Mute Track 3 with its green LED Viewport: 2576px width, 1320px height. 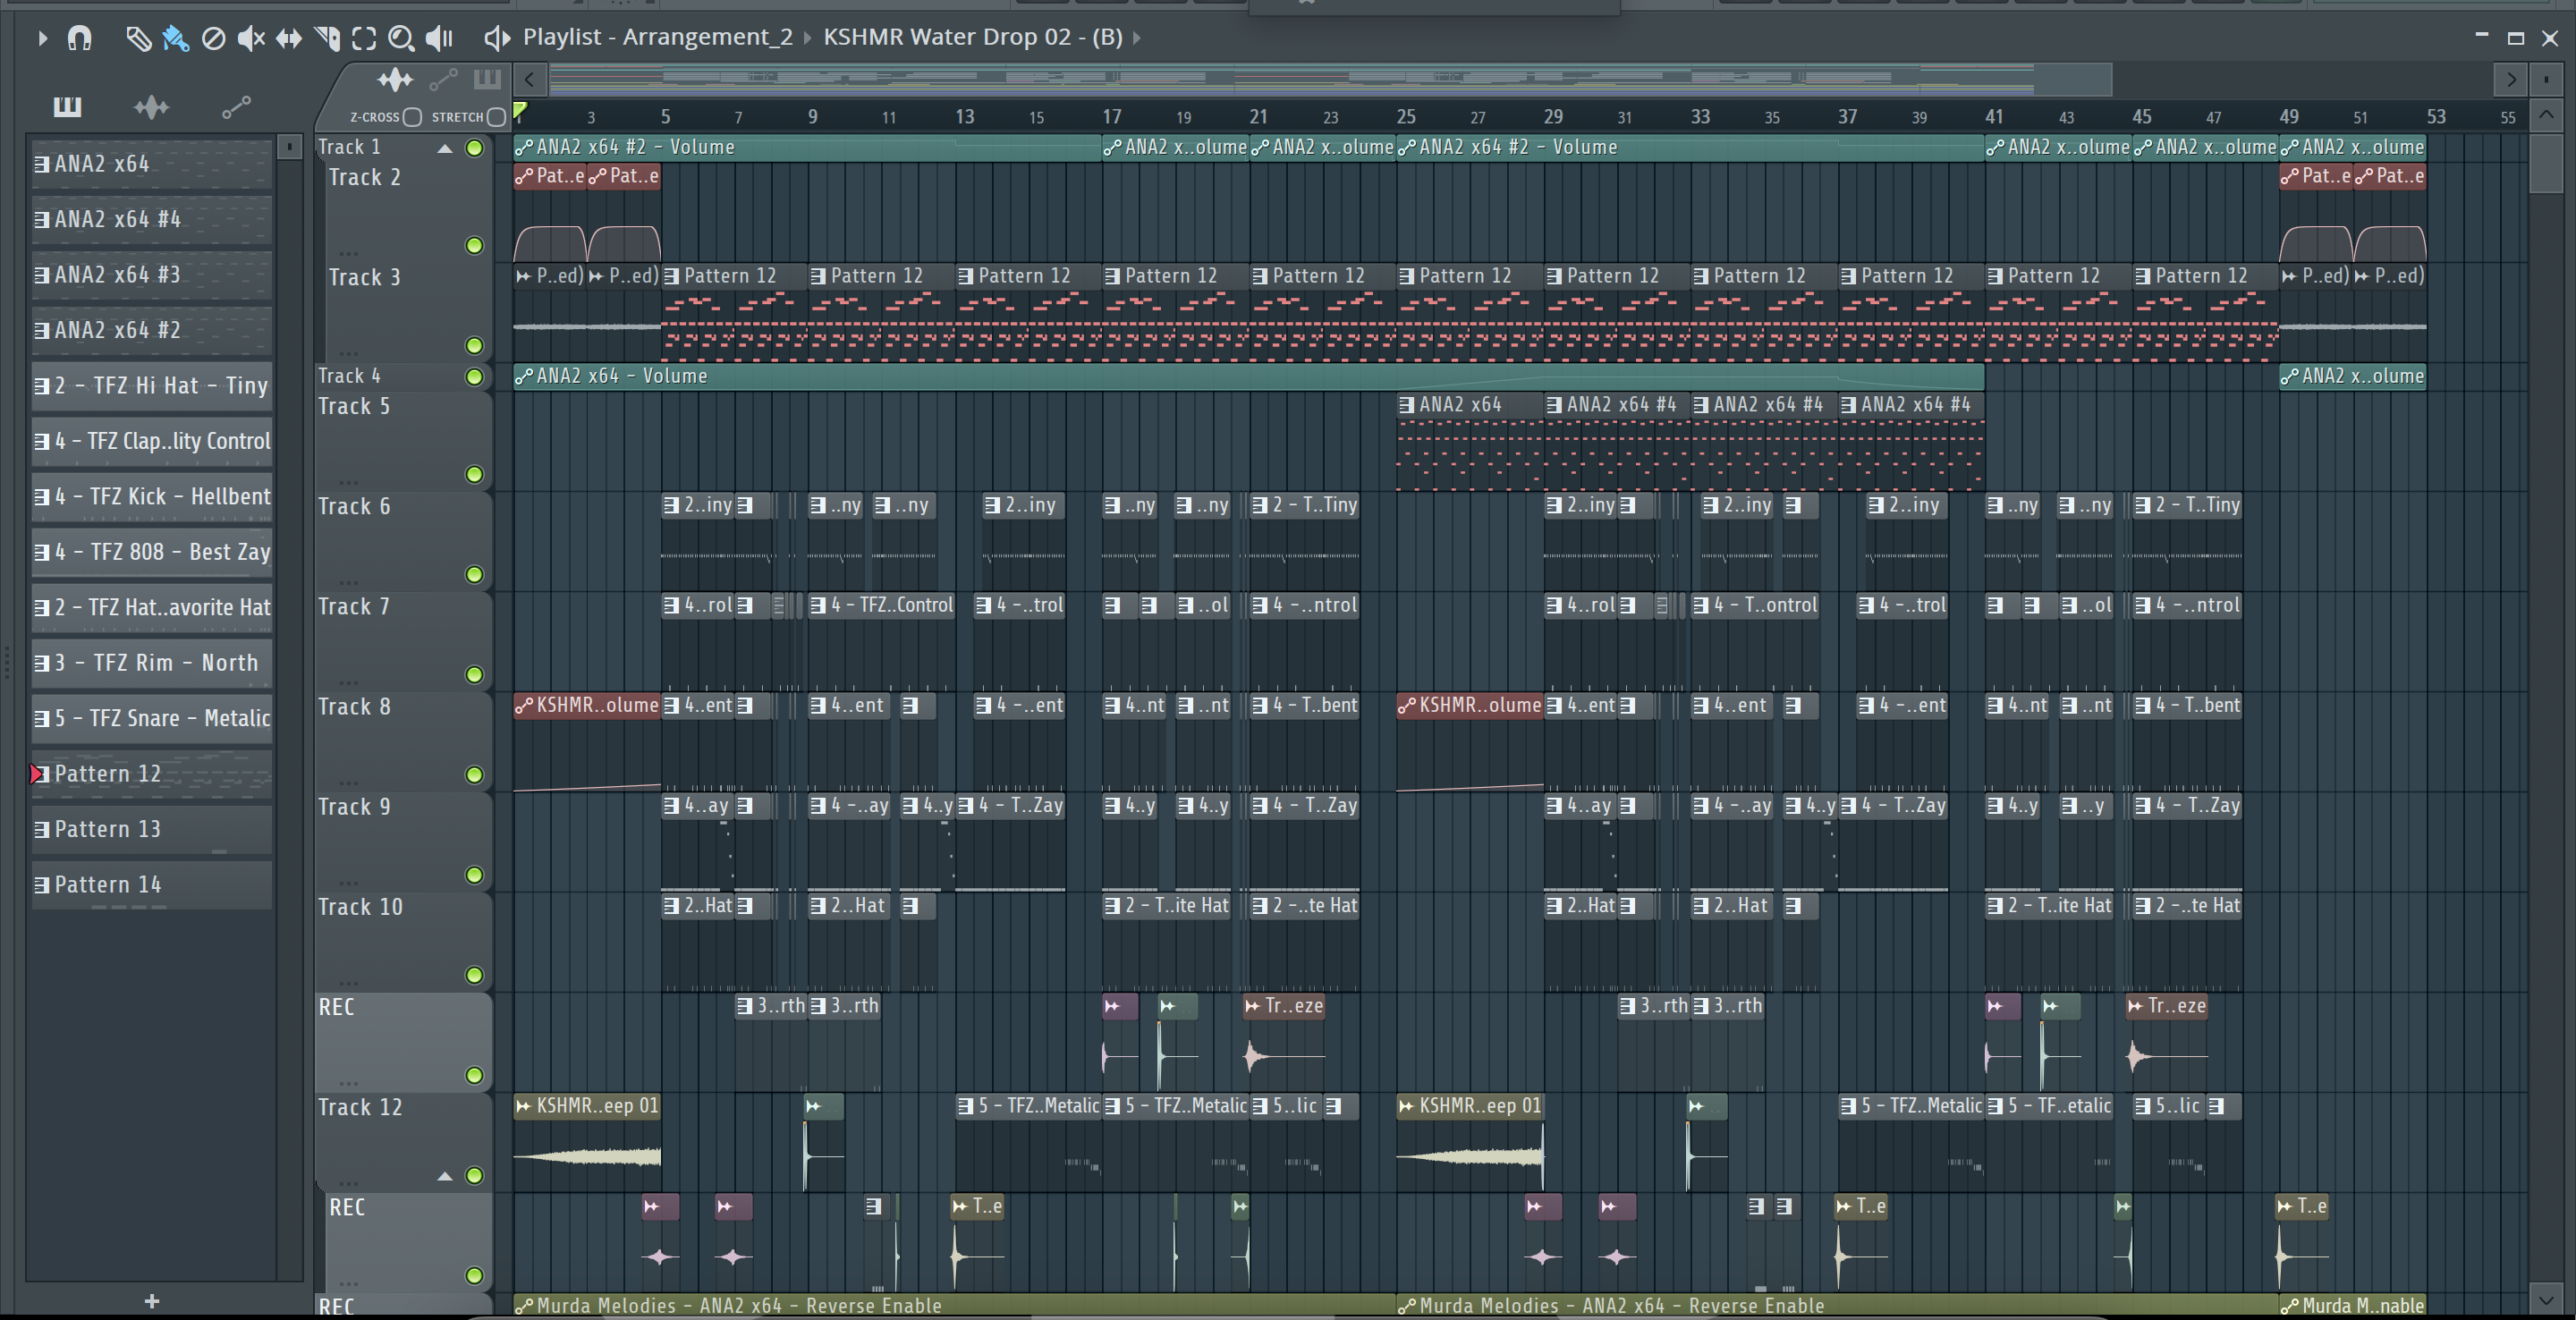[x=474, y=345]
